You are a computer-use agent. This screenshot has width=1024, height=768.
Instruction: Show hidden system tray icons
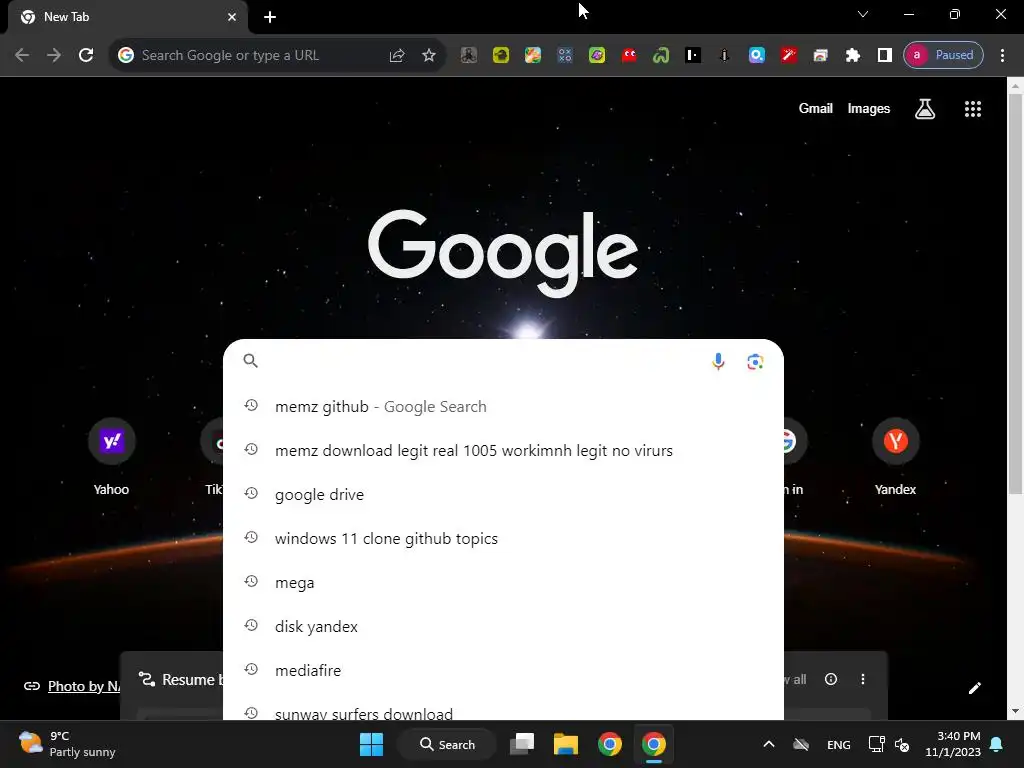click(x=769, y=744)
